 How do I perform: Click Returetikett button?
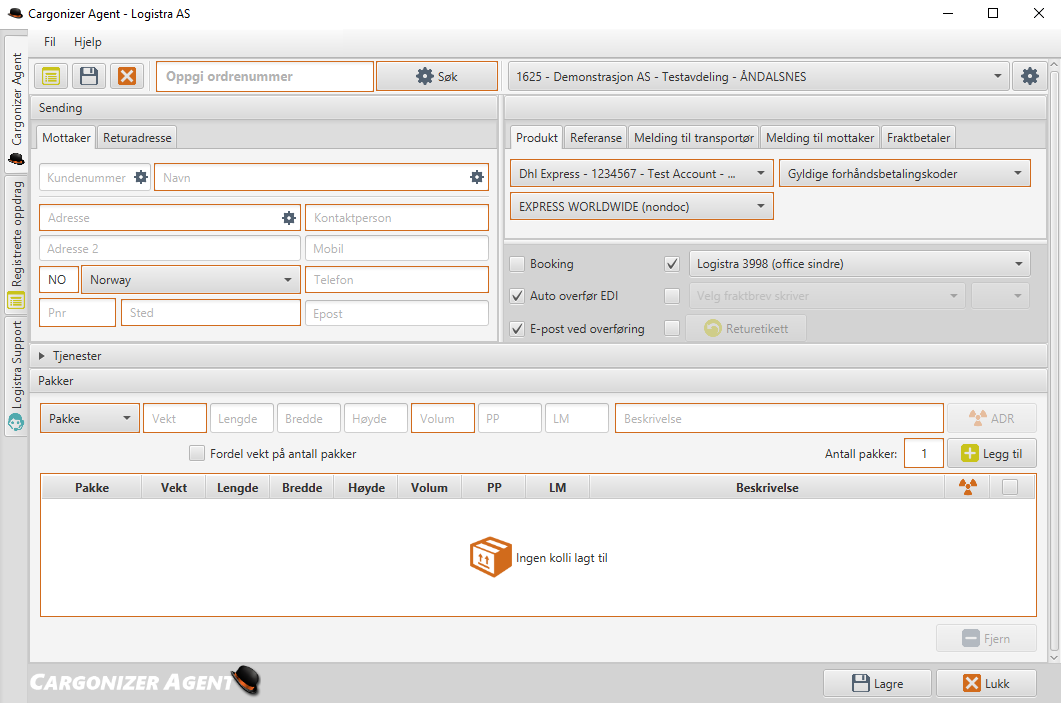coord(746,329)
